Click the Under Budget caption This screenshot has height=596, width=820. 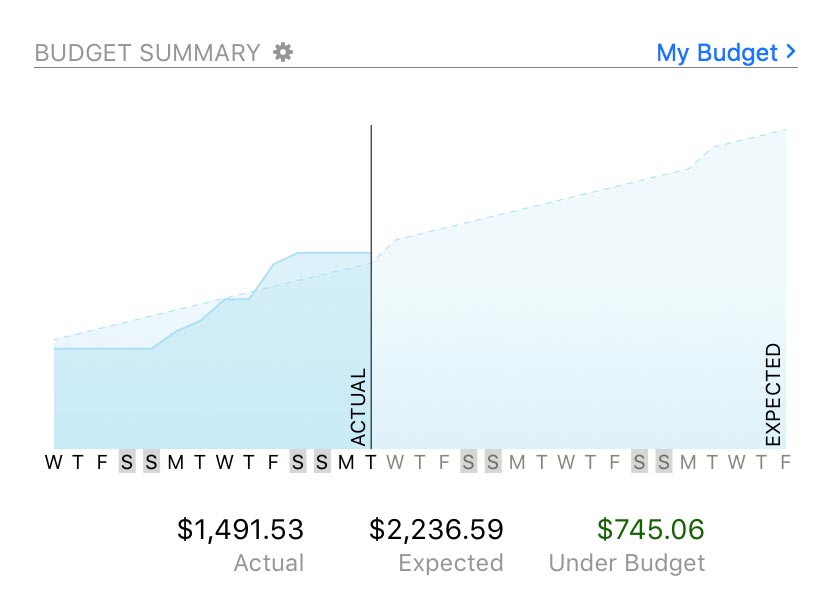pos(627,563)
